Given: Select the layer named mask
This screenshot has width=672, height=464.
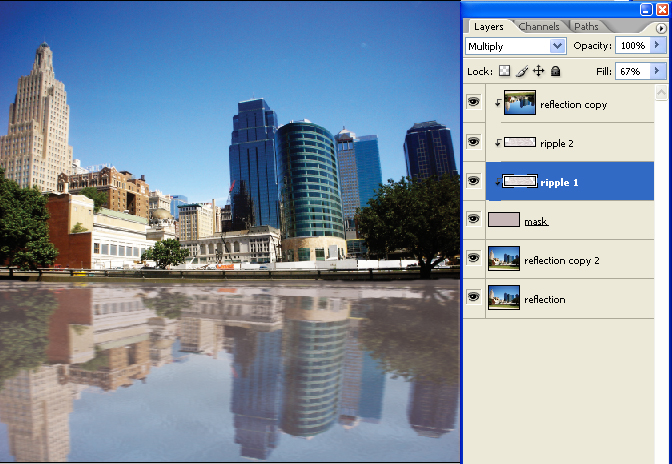Looking at the screenshot, I should pos(536,221).
